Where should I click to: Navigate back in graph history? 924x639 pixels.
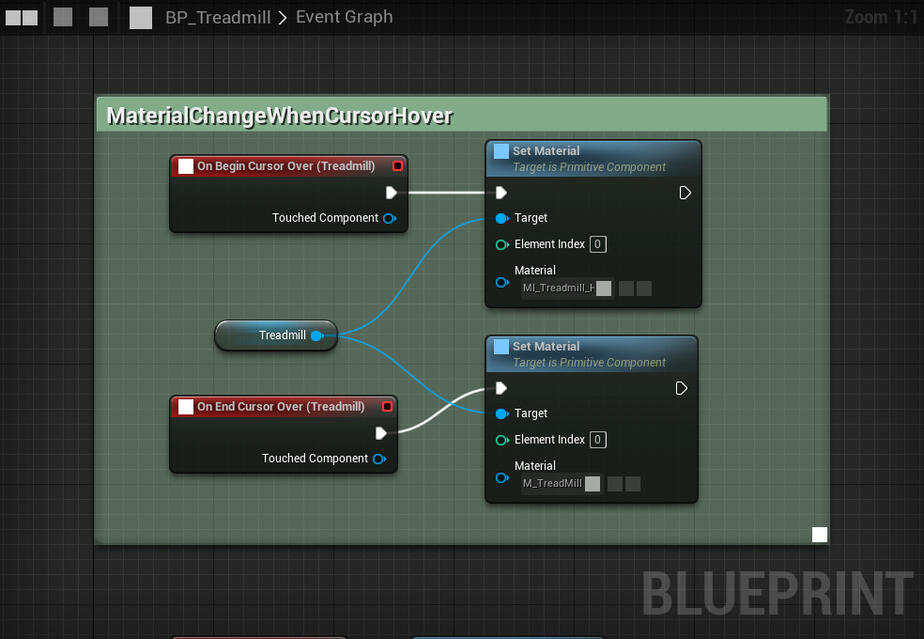[63, 17]
